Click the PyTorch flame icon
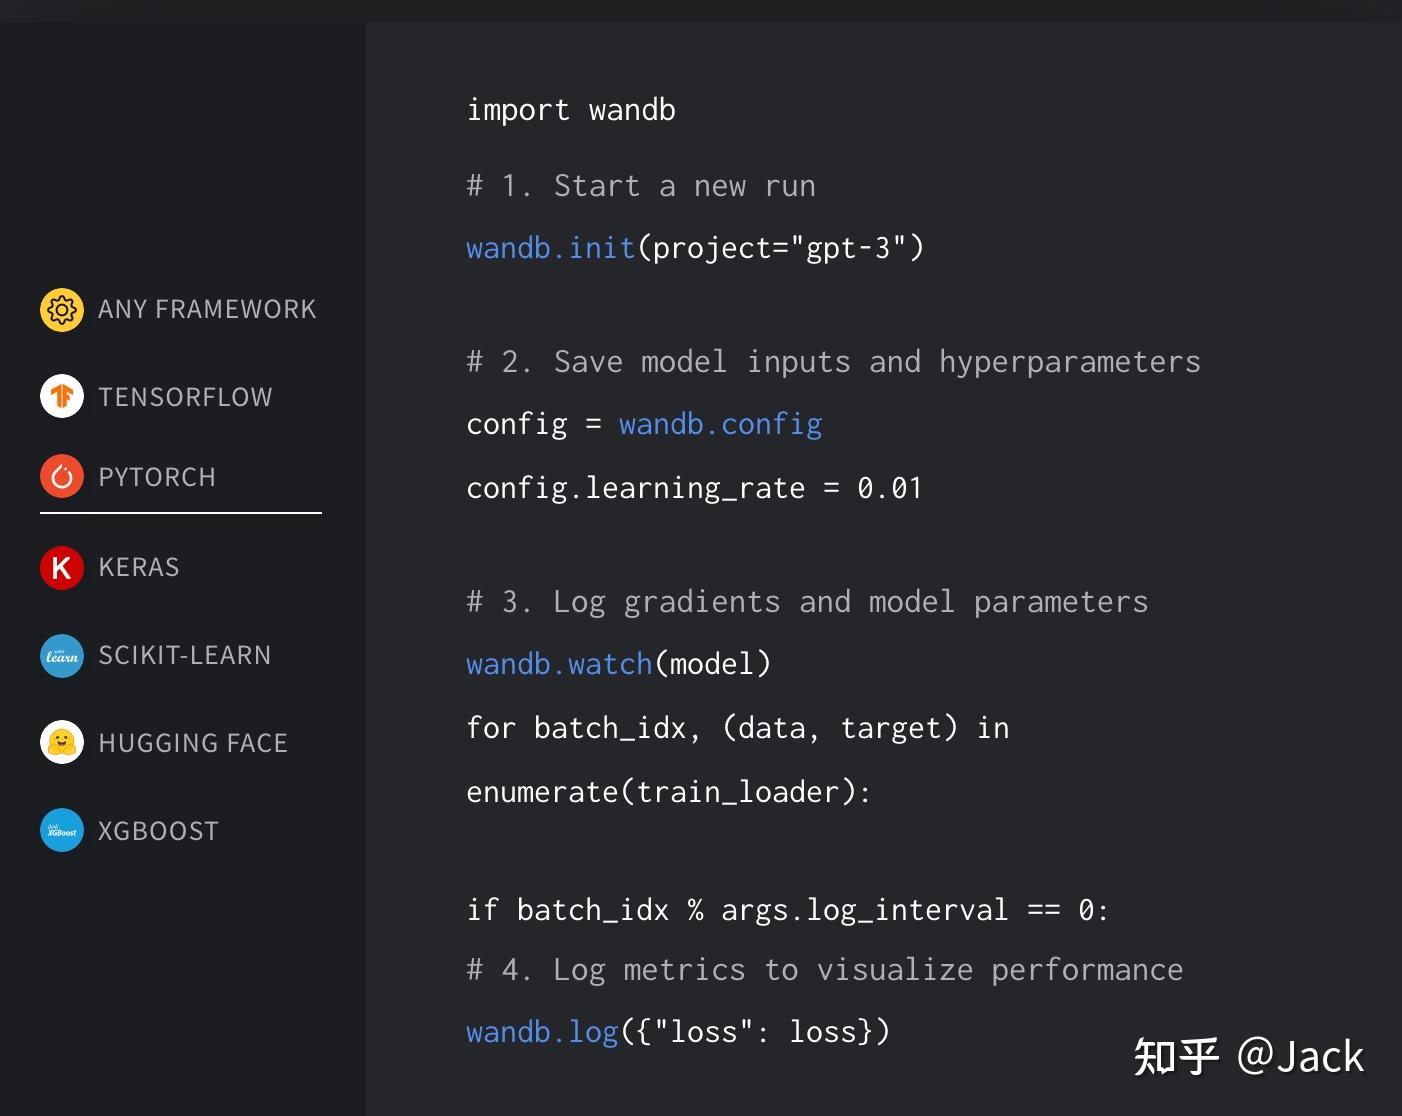1402x1116 pixels. pyautogui.click(x=61, y=476)
